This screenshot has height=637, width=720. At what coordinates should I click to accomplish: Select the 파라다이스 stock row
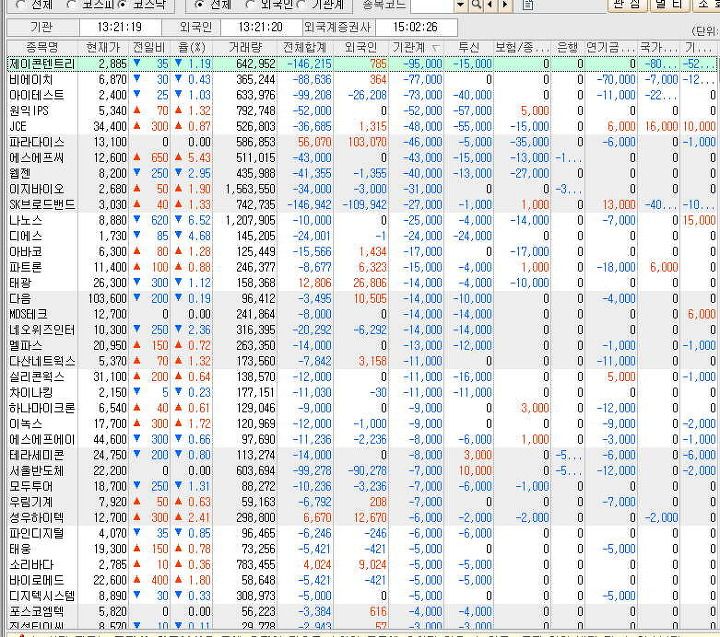[x=360, y=142]
